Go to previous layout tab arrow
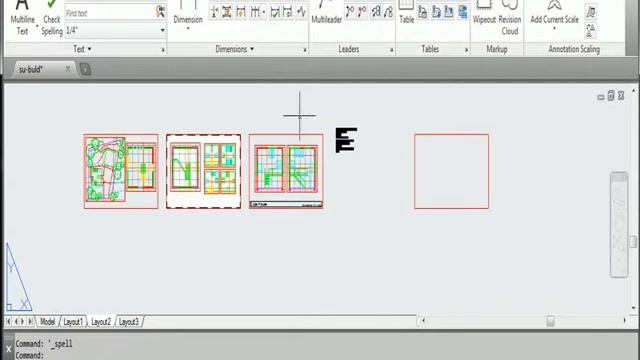 (x=16, y=322)
